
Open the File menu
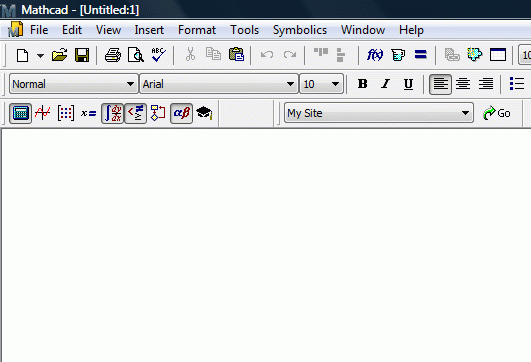pos(39,30)
